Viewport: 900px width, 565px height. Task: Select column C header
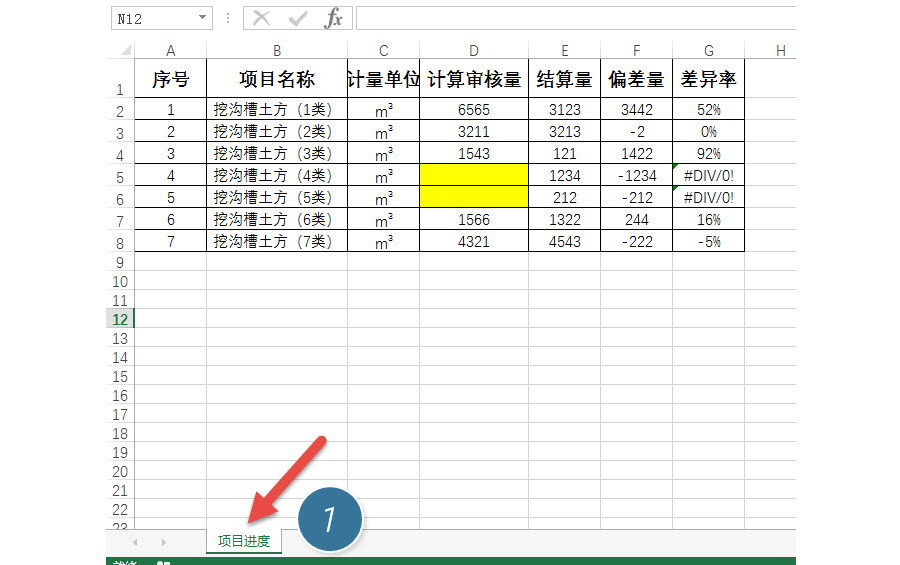point(383,51)
